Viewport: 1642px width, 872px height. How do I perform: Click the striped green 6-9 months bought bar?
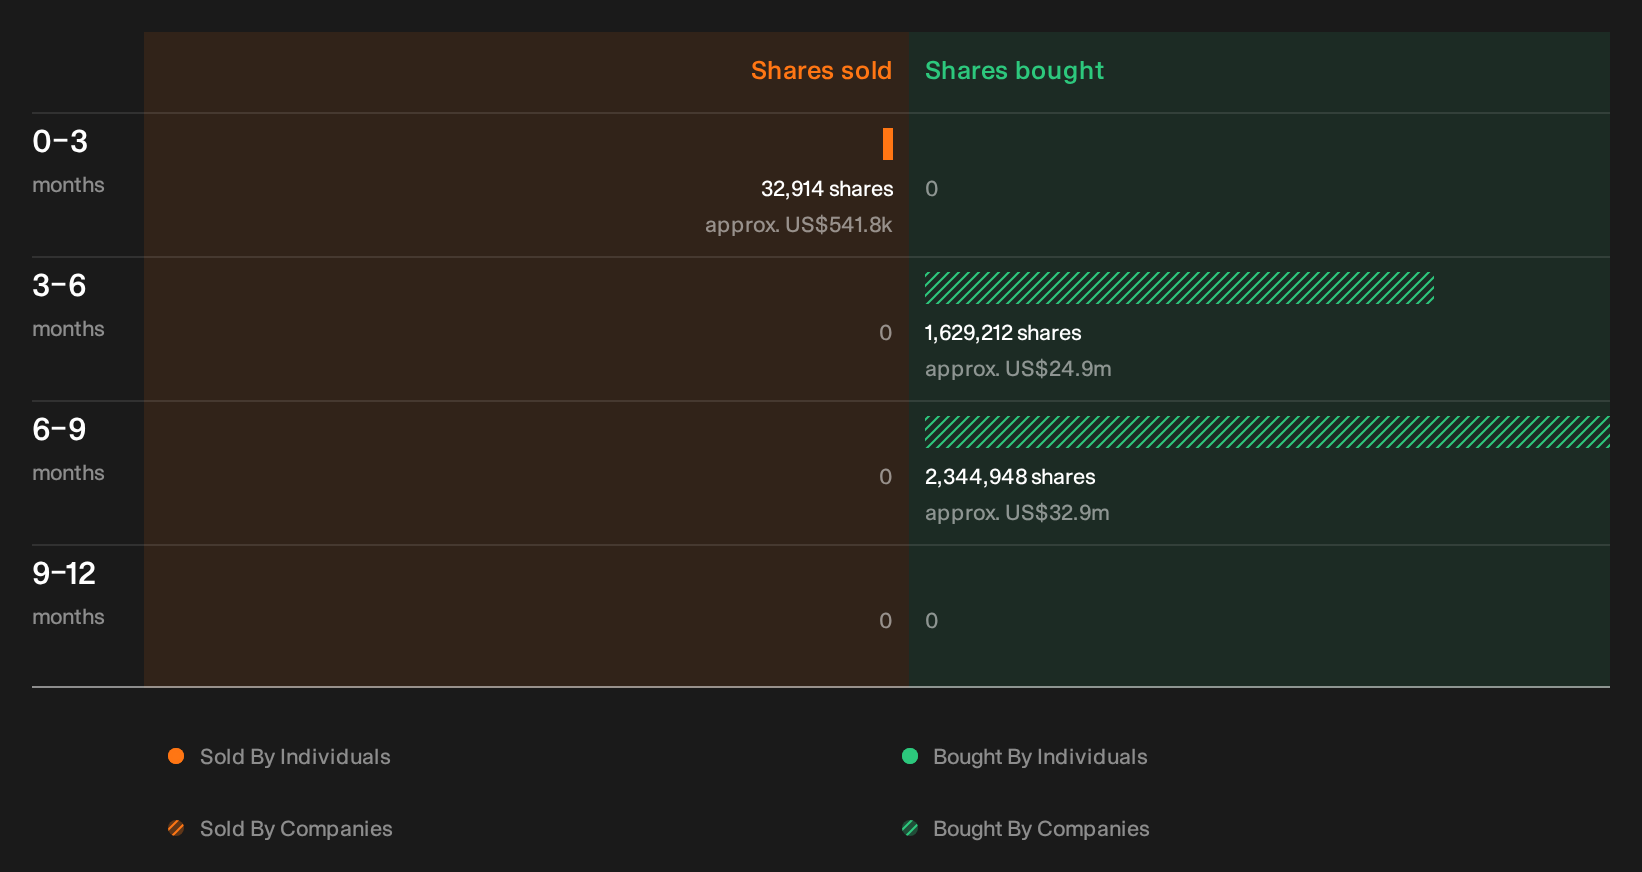point(1267,432)
